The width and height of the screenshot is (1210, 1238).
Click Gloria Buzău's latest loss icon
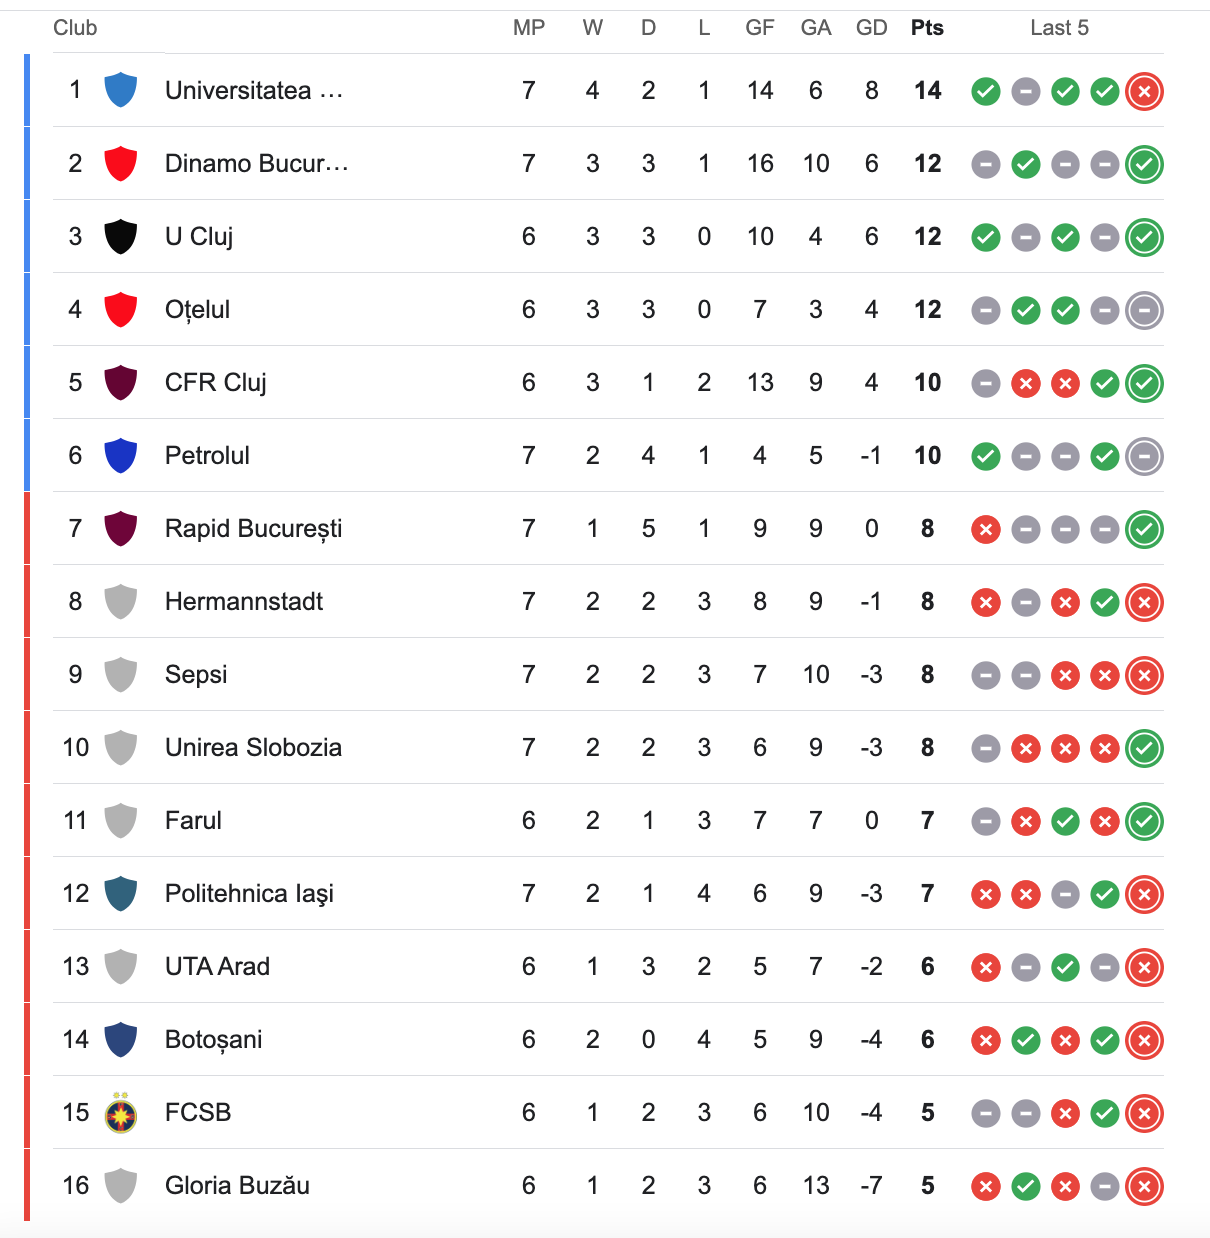tap(1144, 1187)
